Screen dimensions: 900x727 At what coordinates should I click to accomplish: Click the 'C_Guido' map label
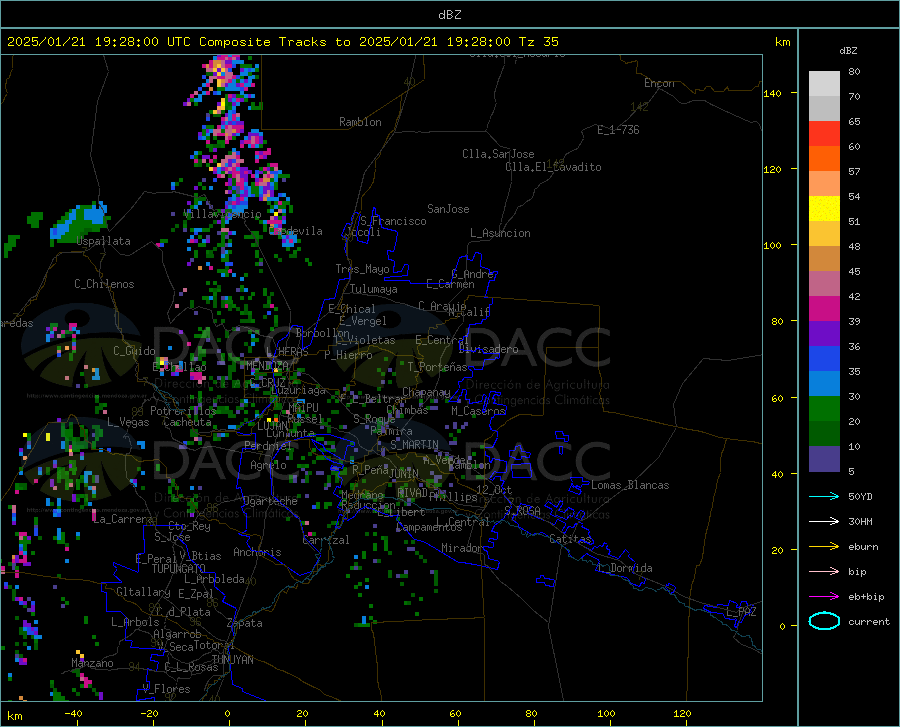(x=134, y=351)
